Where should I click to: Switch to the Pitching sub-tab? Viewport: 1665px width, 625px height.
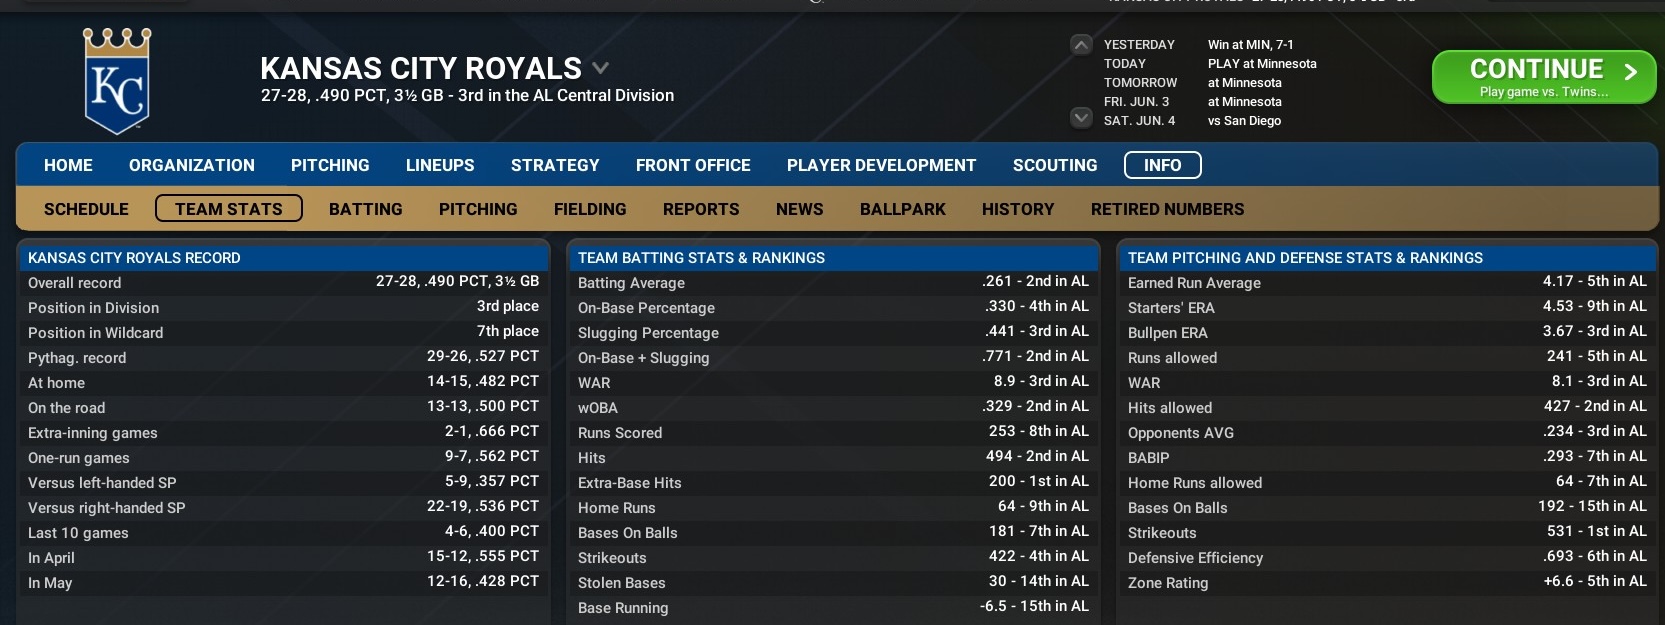[478, 209]
